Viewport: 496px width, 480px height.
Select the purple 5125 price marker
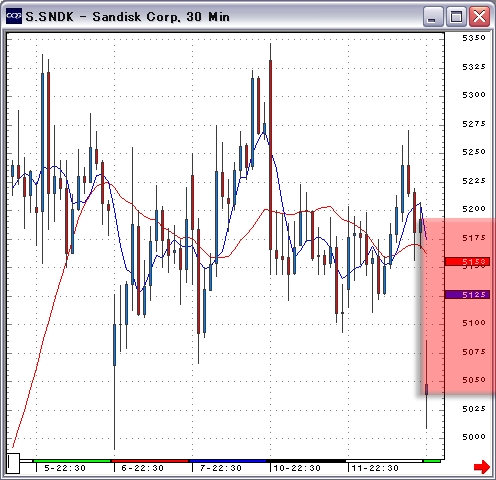pyautogui.click(x=467, y=295)
